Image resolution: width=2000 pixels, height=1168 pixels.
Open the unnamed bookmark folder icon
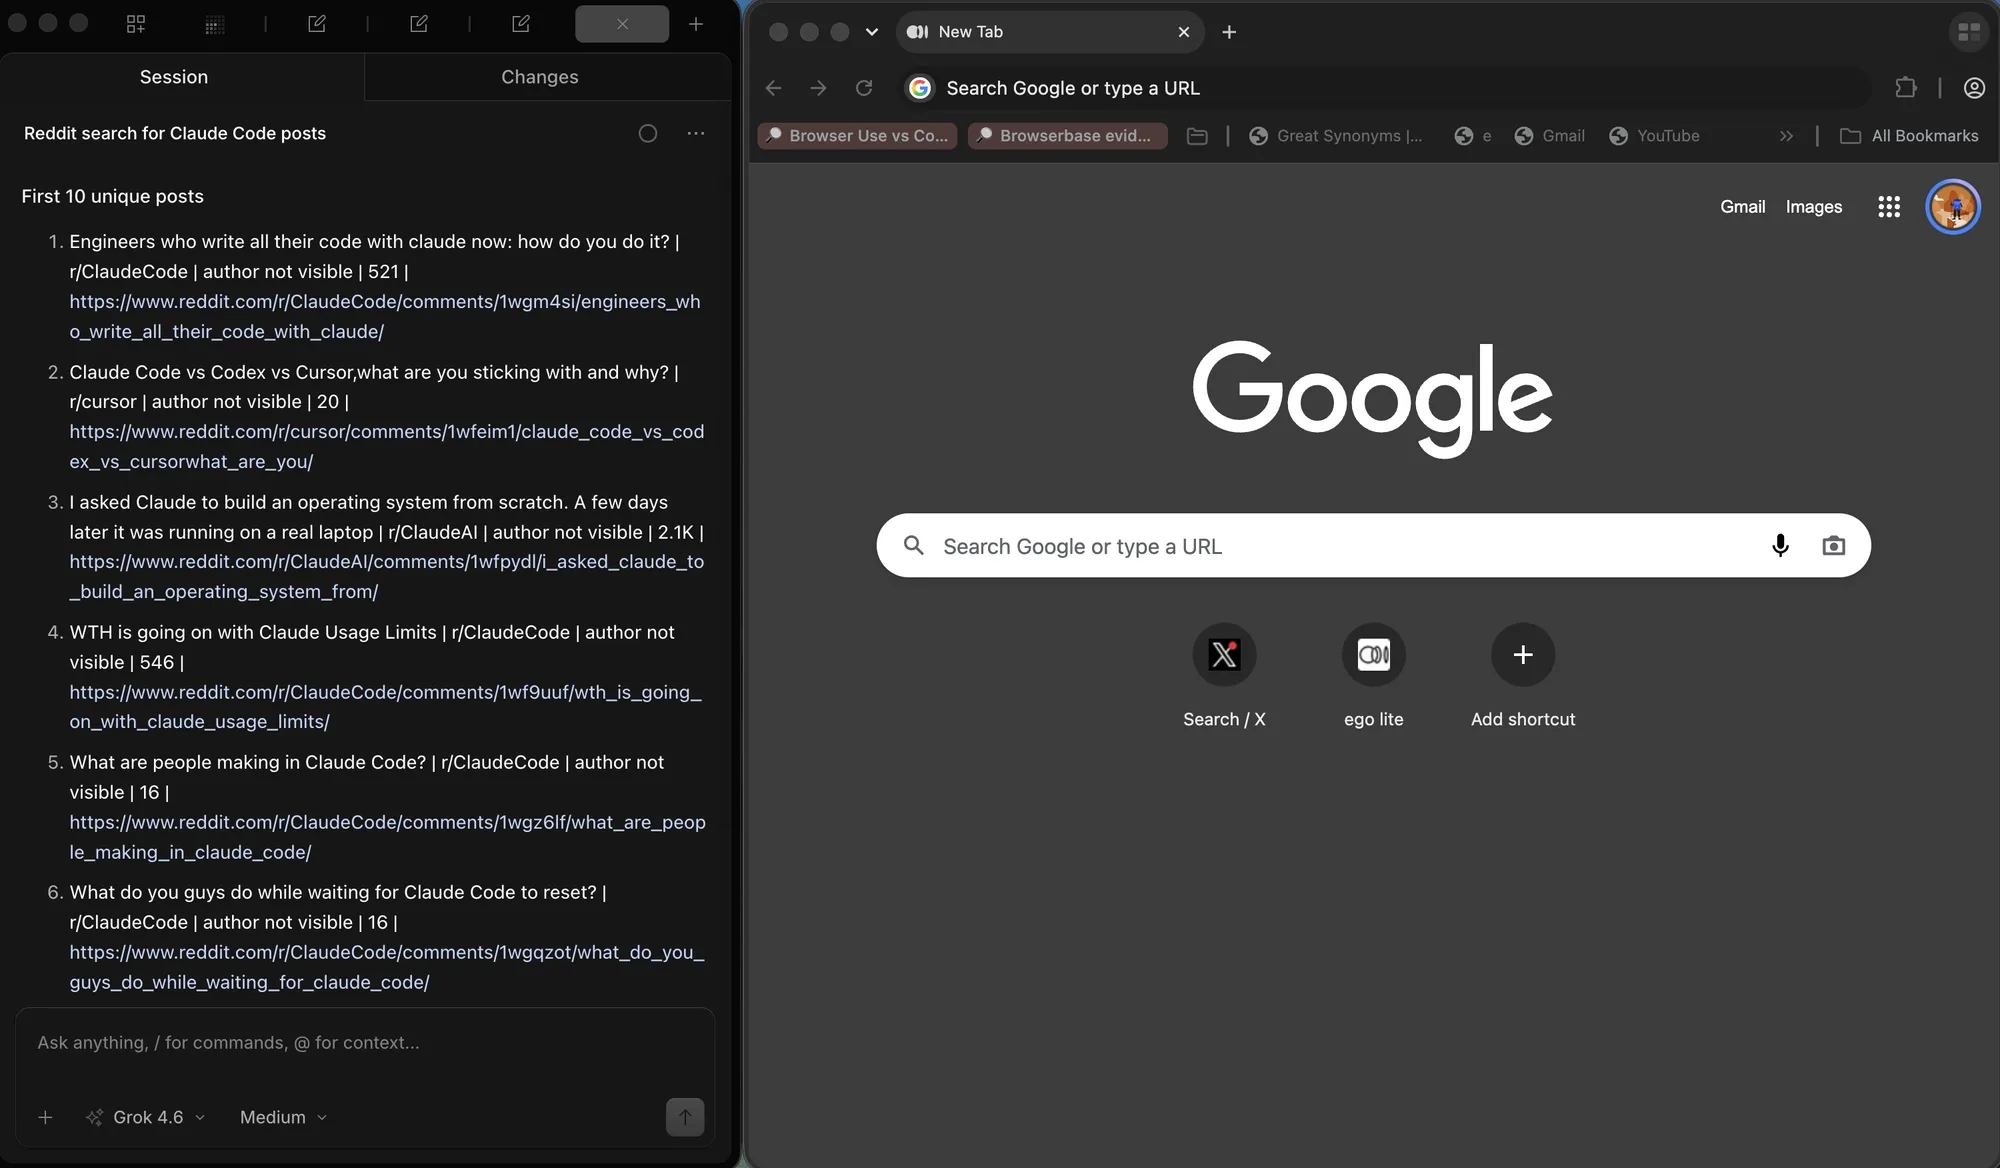[x=1197, y=136]
